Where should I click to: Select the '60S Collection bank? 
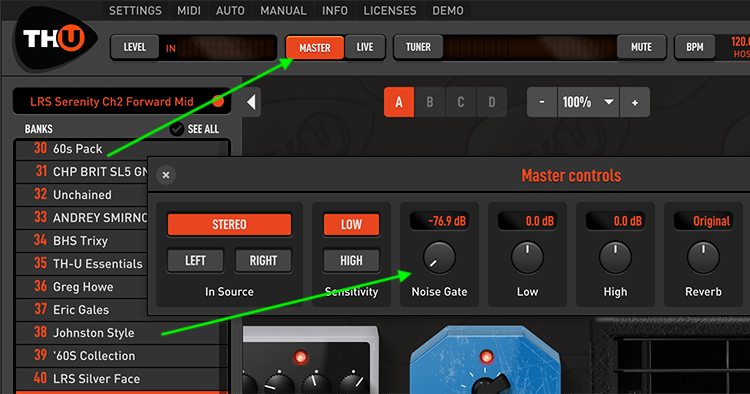click(122, 355)
